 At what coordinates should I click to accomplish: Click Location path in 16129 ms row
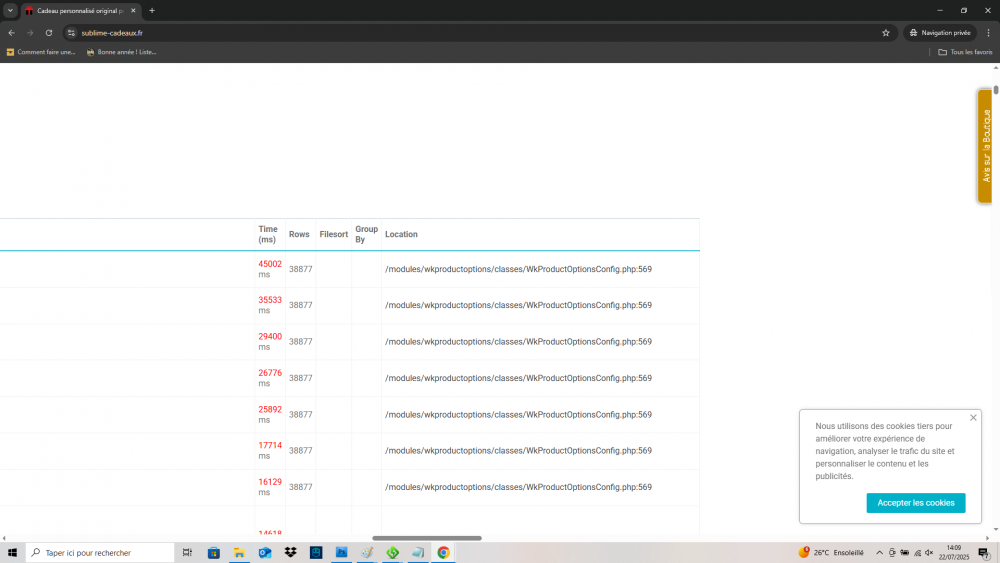point(518,487)
